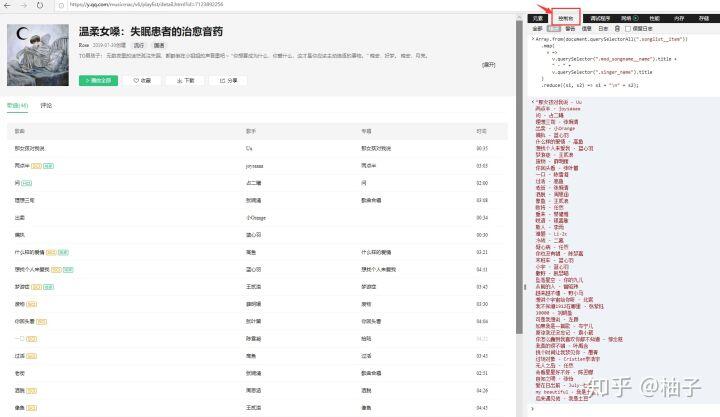Viewport: 720px width, 417px height.
Task: Collapse console output with < arrow
Action: point(533,101)
